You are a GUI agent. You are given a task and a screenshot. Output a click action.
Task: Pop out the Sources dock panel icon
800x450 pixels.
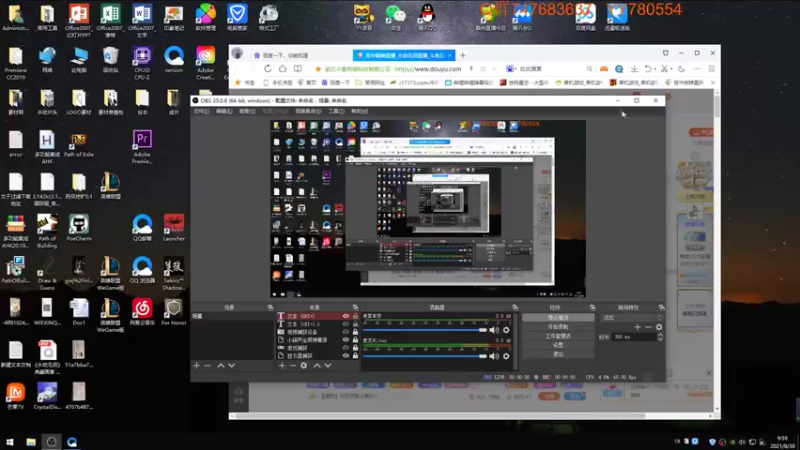[x=355, y=308]
